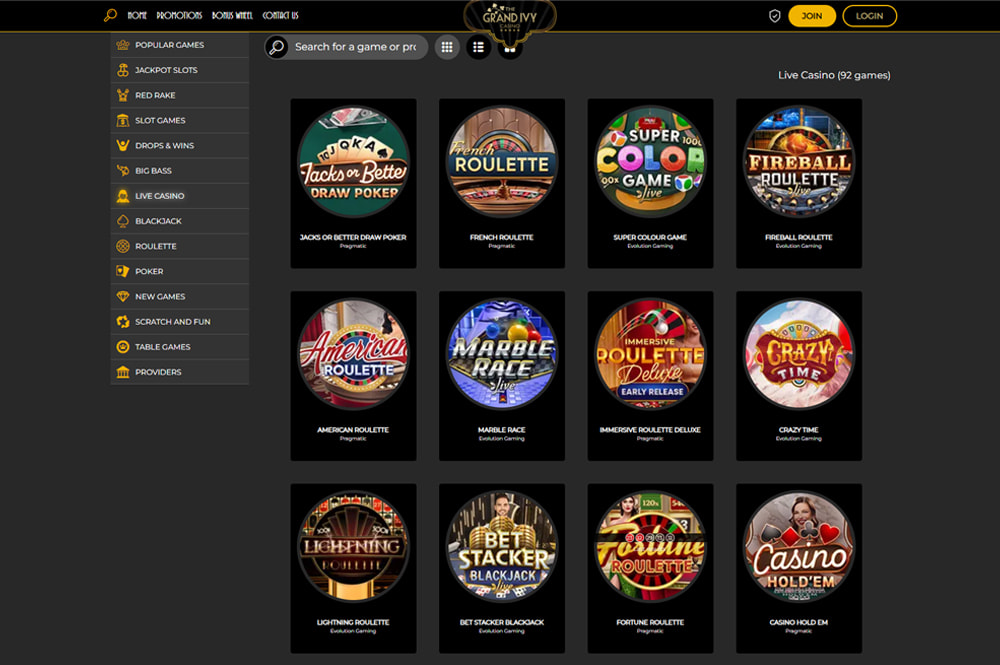The width and height of the screenshot is (1000, 665).
Task: Open Casino Hold'em game thumbnail
Action: (799, 547)
